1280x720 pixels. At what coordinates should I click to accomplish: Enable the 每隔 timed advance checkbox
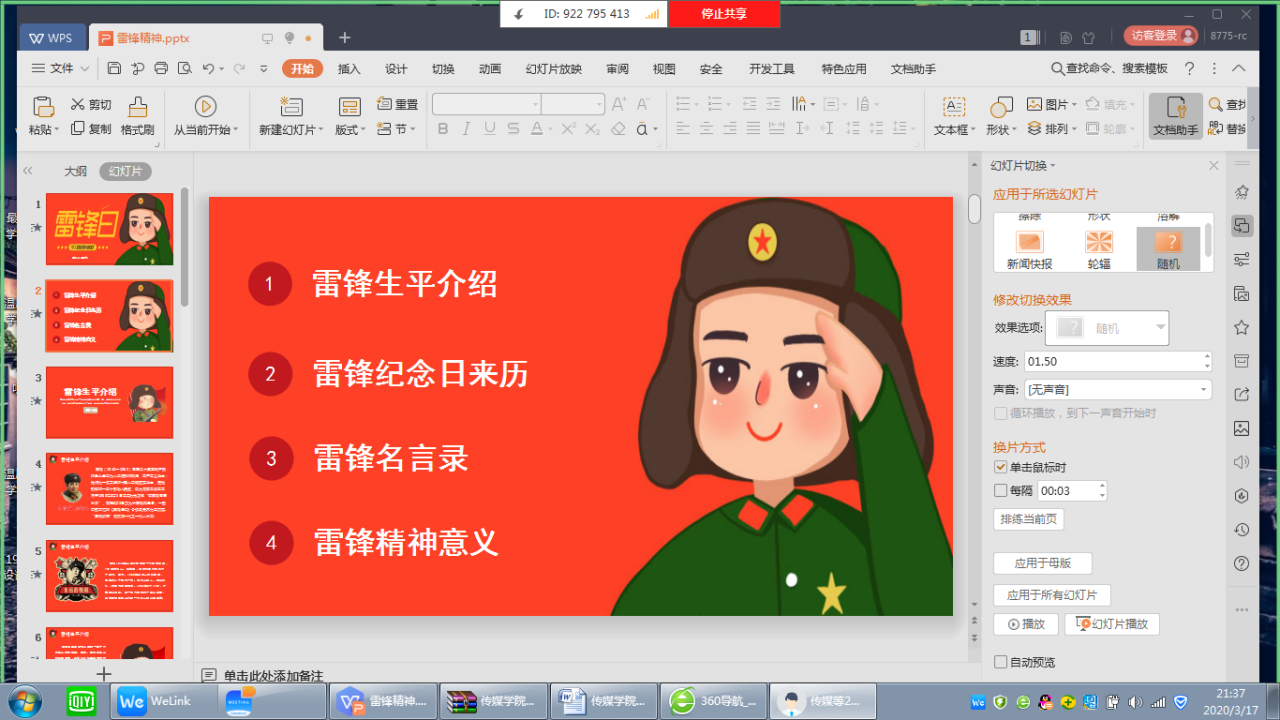click(1001, 490)
